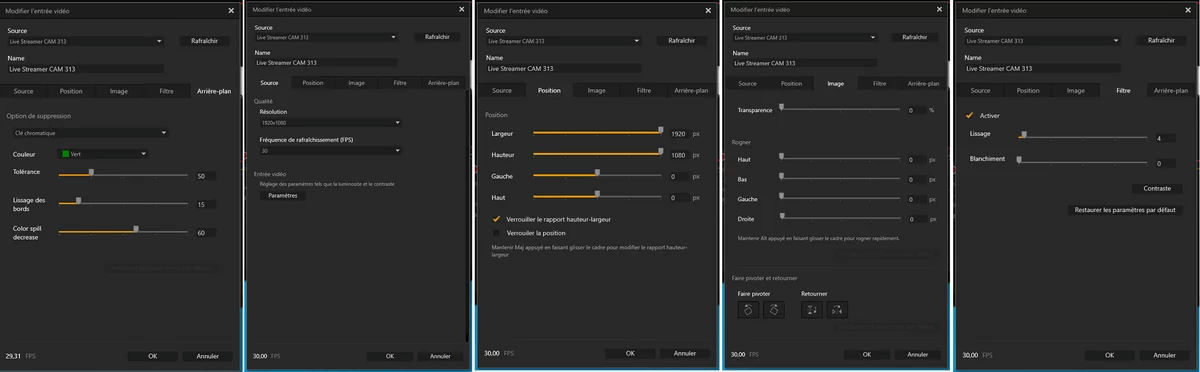
Task: Adjust the Tolérance slider
Action: 123,173
